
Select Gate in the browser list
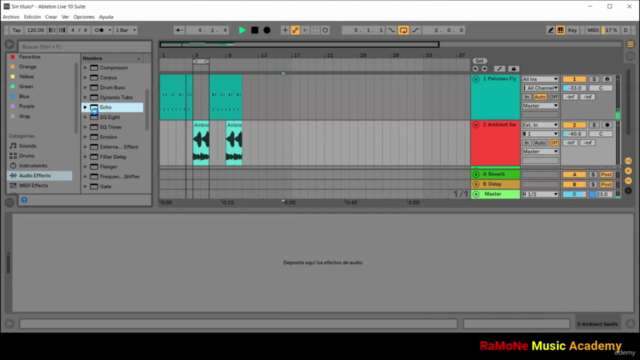coord(105,187)
